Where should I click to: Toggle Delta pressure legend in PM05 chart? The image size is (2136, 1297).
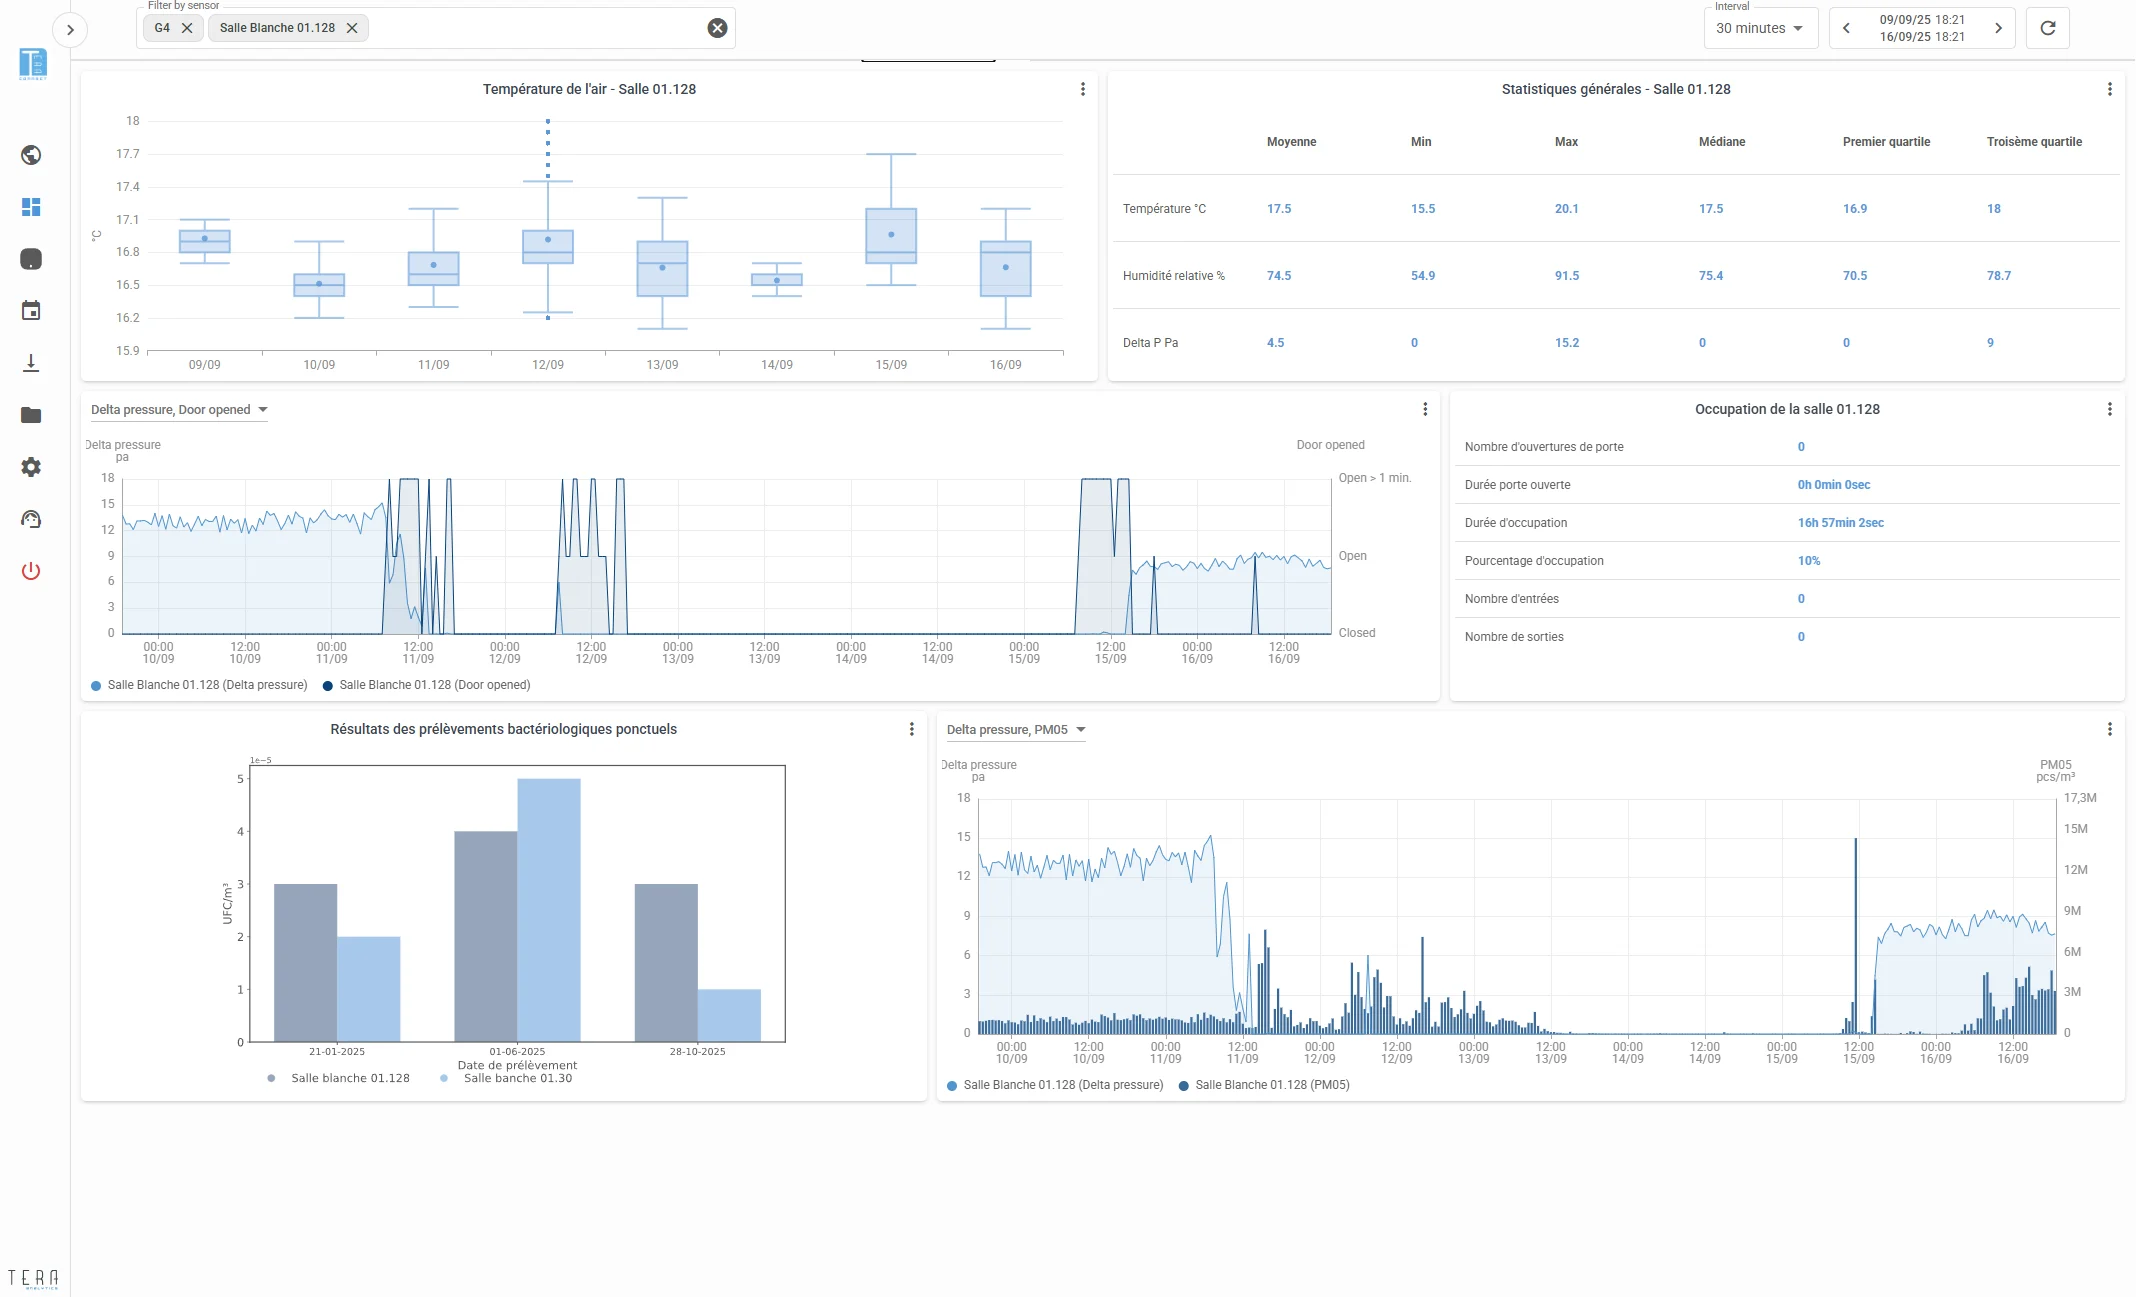pyautogui.click(x=1055, y=1085)
